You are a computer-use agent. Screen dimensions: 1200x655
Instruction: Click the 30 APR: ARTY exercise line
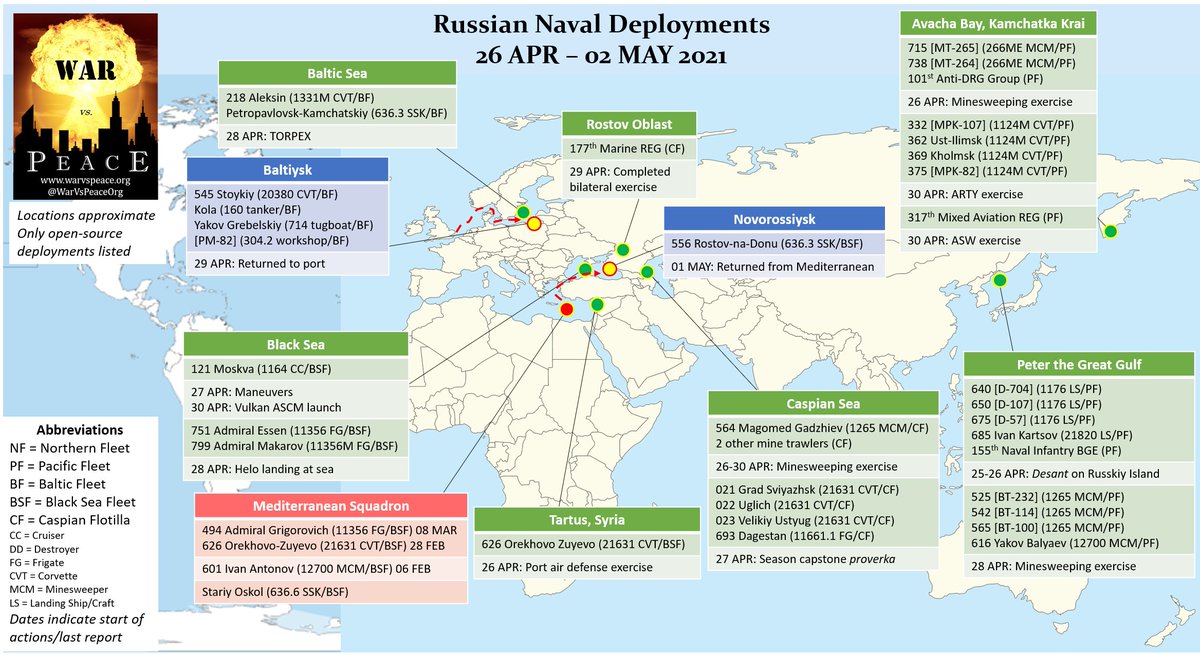(964, 193)
